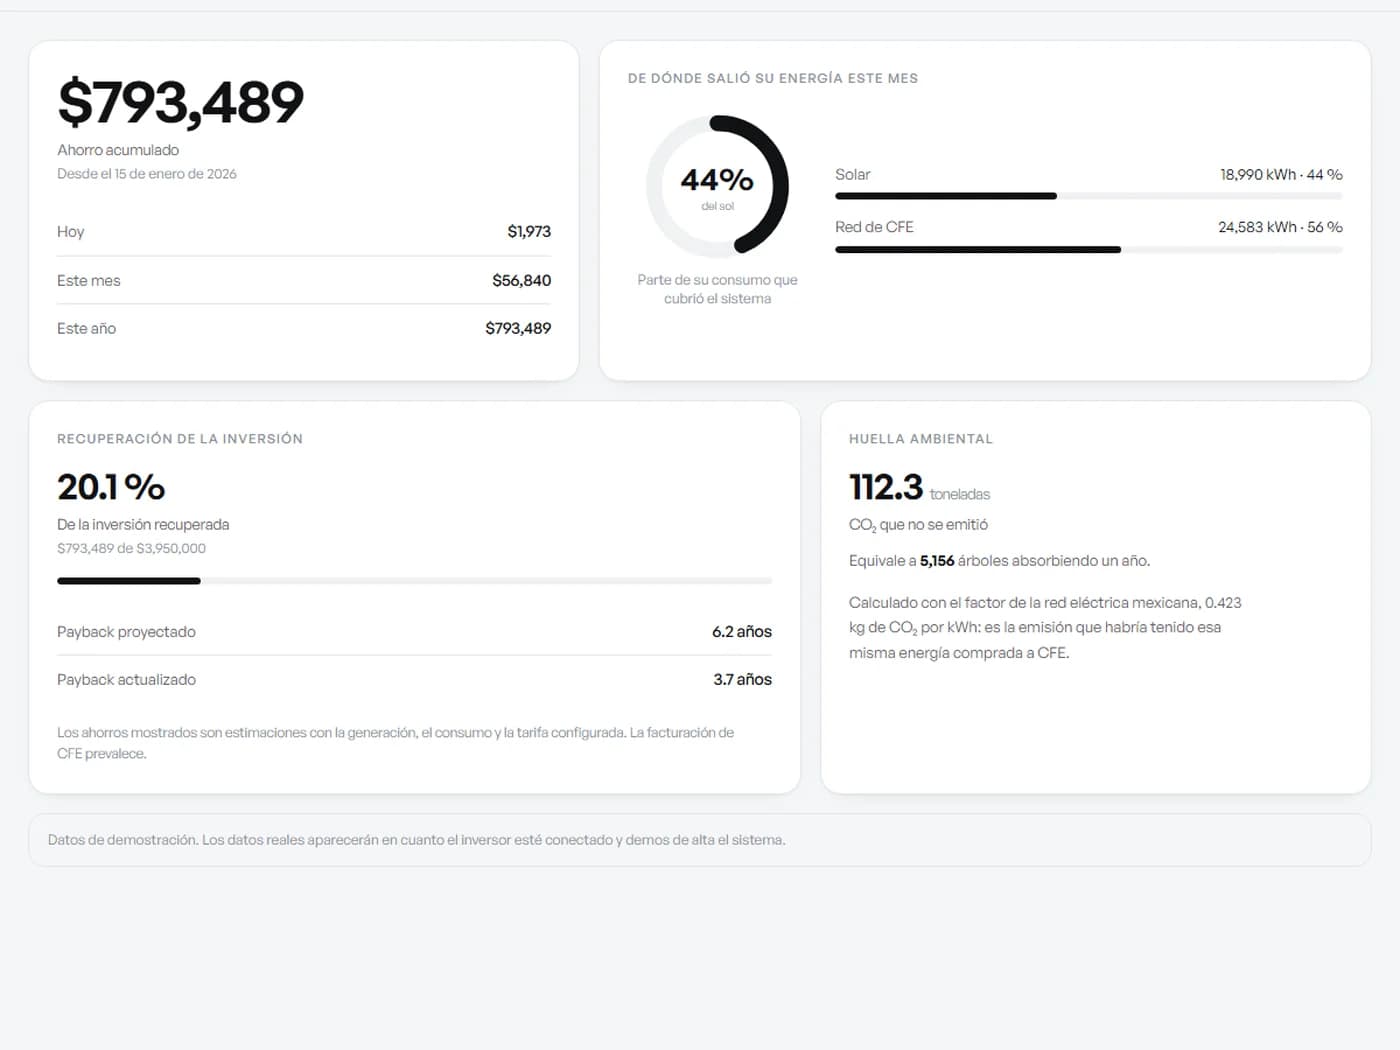Click "De la inversión recuperada" caption
Viewport: 1400px width, 1050px height.
(143, 525)
